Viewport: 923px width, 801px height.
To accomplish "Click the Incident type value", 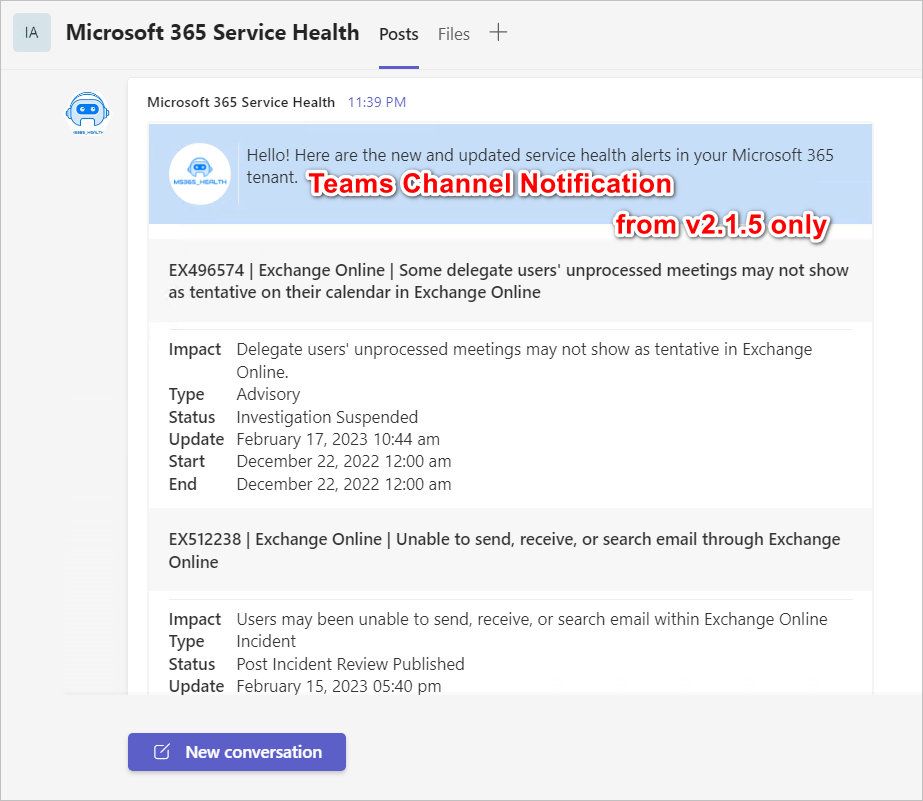I will (x=266, y=642).
